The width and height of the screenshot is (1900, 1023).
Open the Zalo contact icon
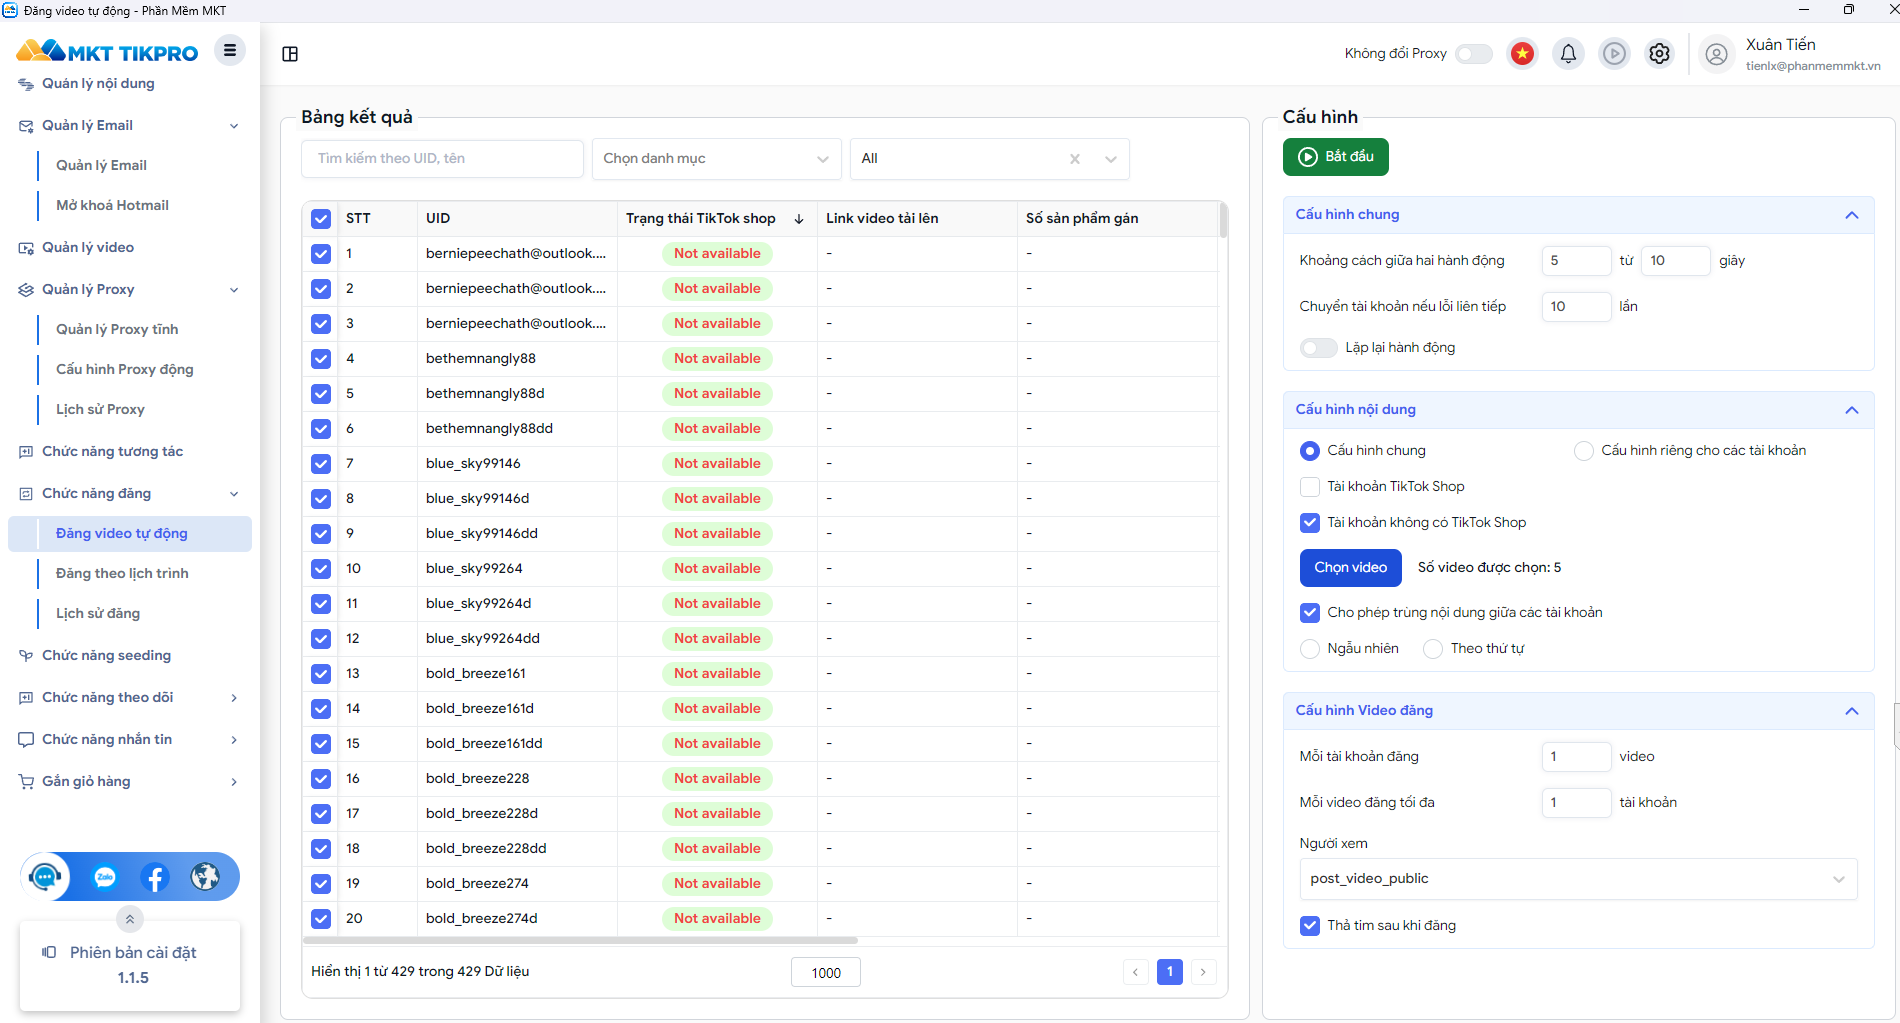click(x=105, y=877)
